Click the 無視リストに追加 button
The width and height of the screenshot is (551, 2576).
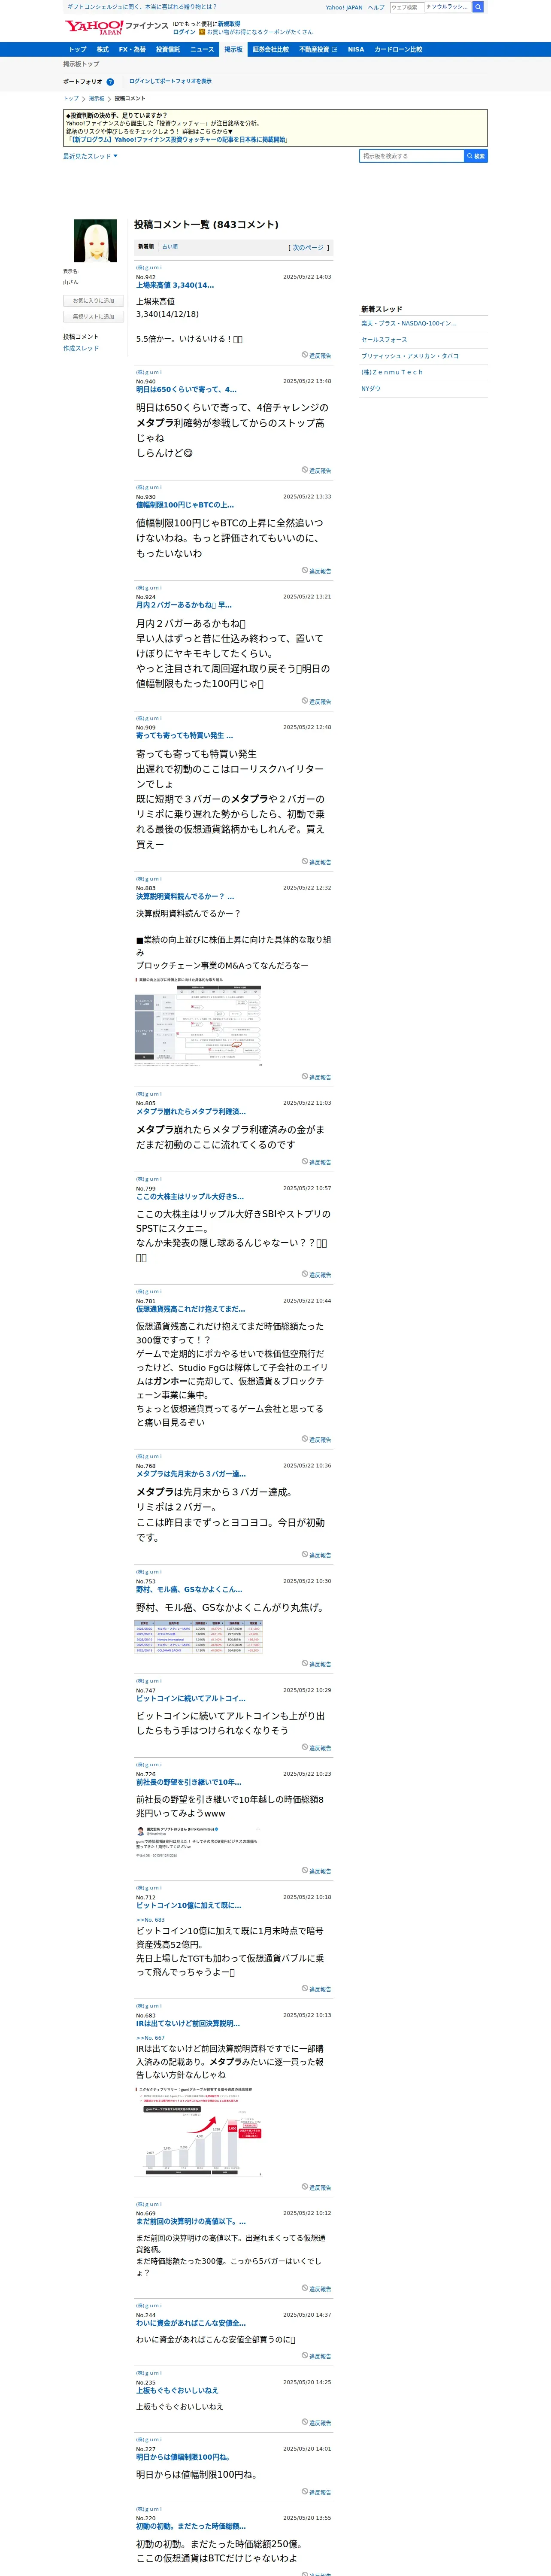pos(93,317)
